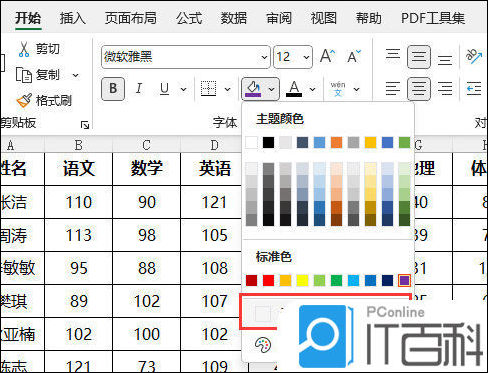The height and width of the screenshot is (373, 488).
Task: Toggle Italic formatting
Action: [139, 89]
